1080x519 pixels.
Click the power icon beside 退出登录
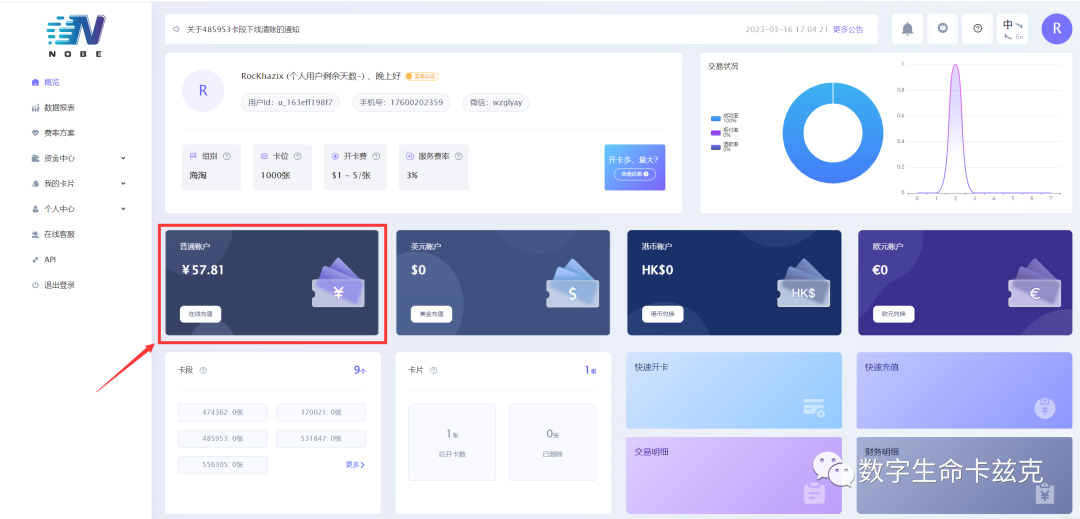(x=35, y=285)
